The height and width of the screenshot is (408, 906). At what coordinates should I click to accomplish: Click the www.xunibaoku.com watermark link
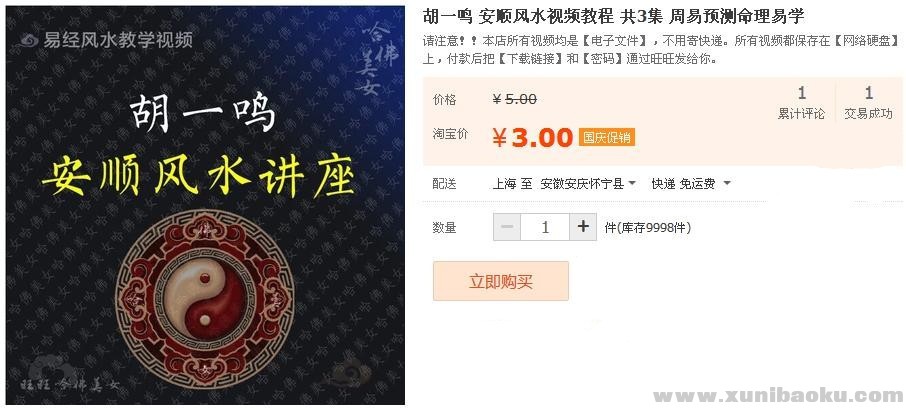pyautogui.click(x=778, y=395)
